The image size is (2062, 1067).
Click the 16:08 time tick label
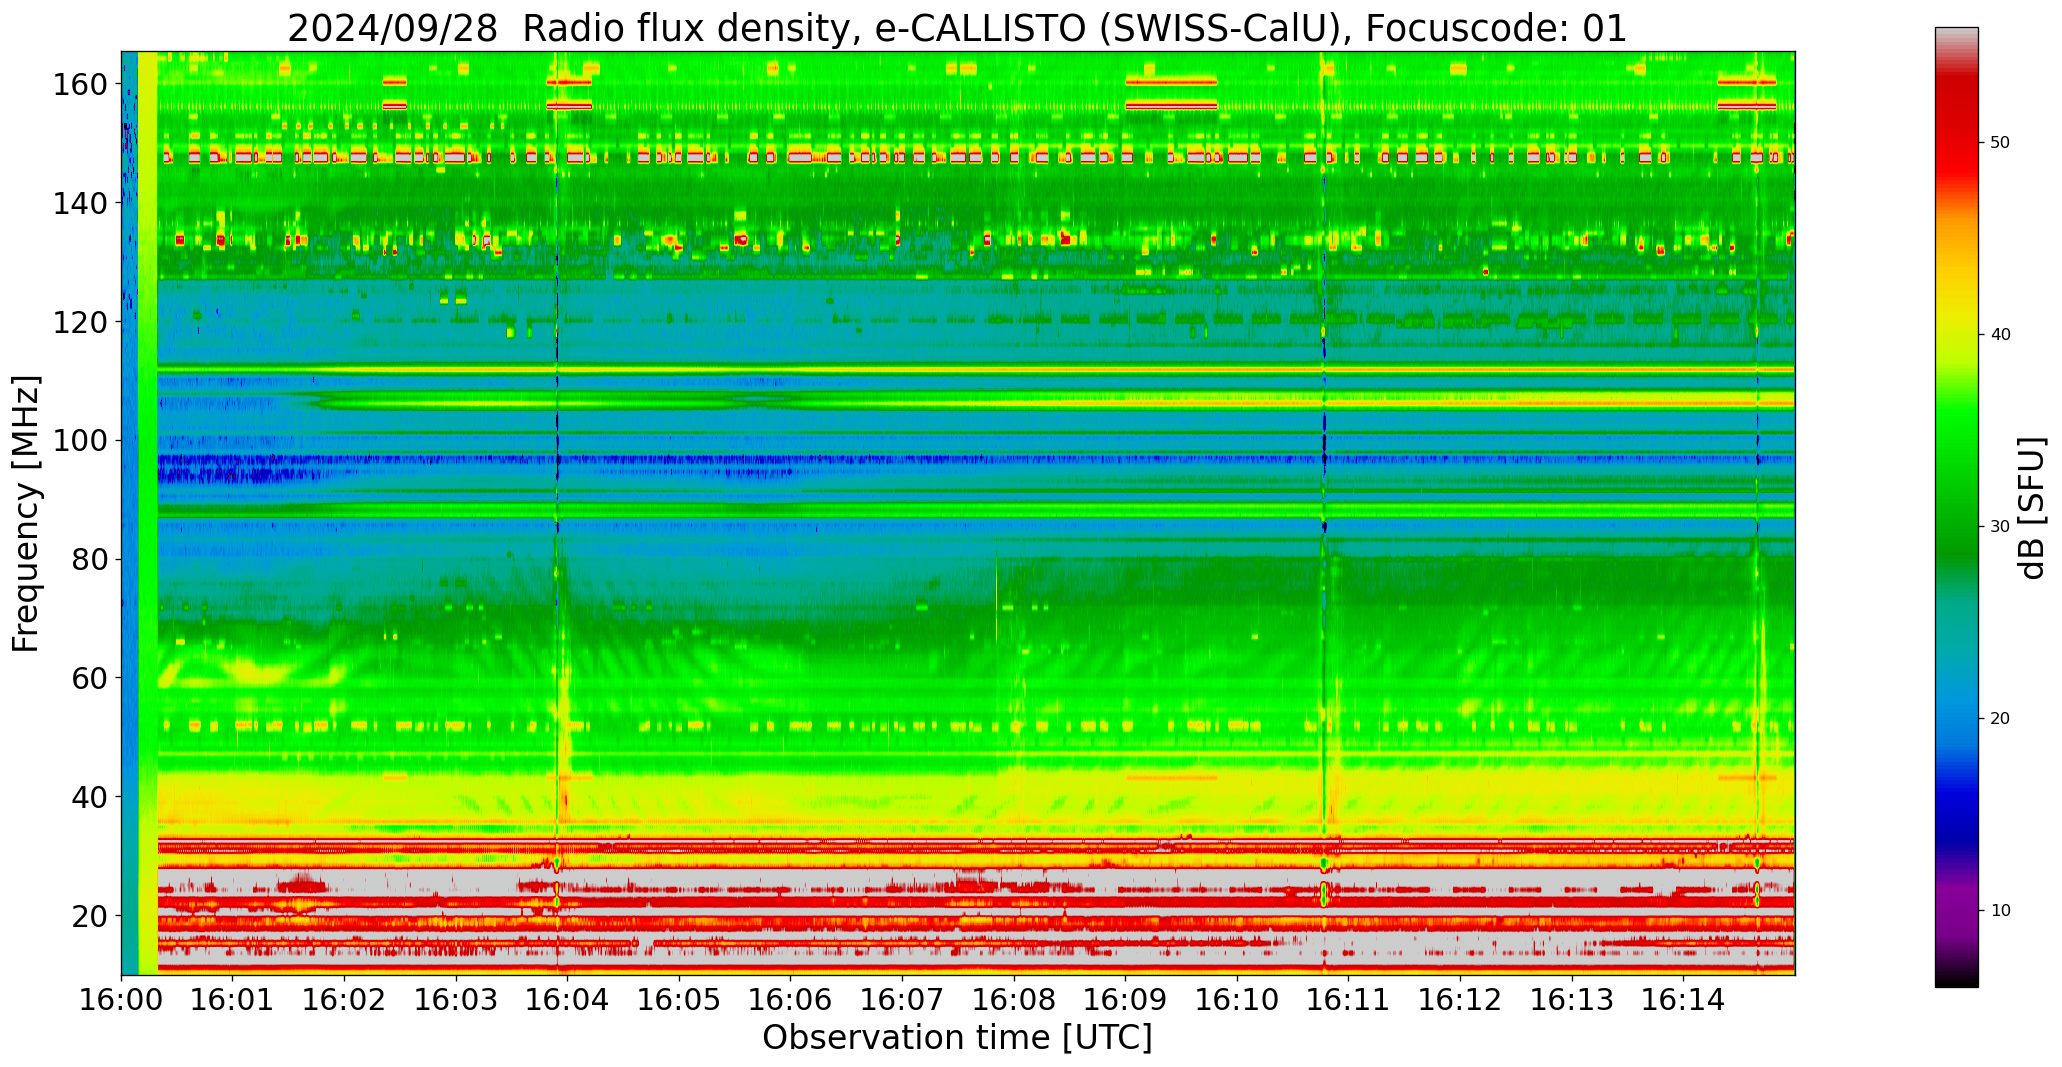[1014, 999]
